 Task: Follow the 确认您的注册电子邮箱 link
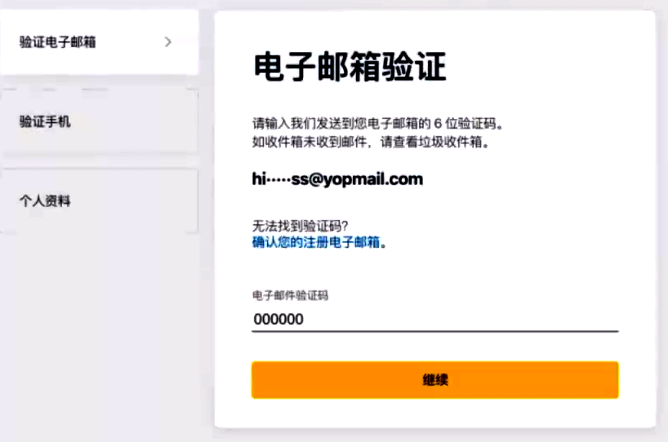tap(316, 242)
